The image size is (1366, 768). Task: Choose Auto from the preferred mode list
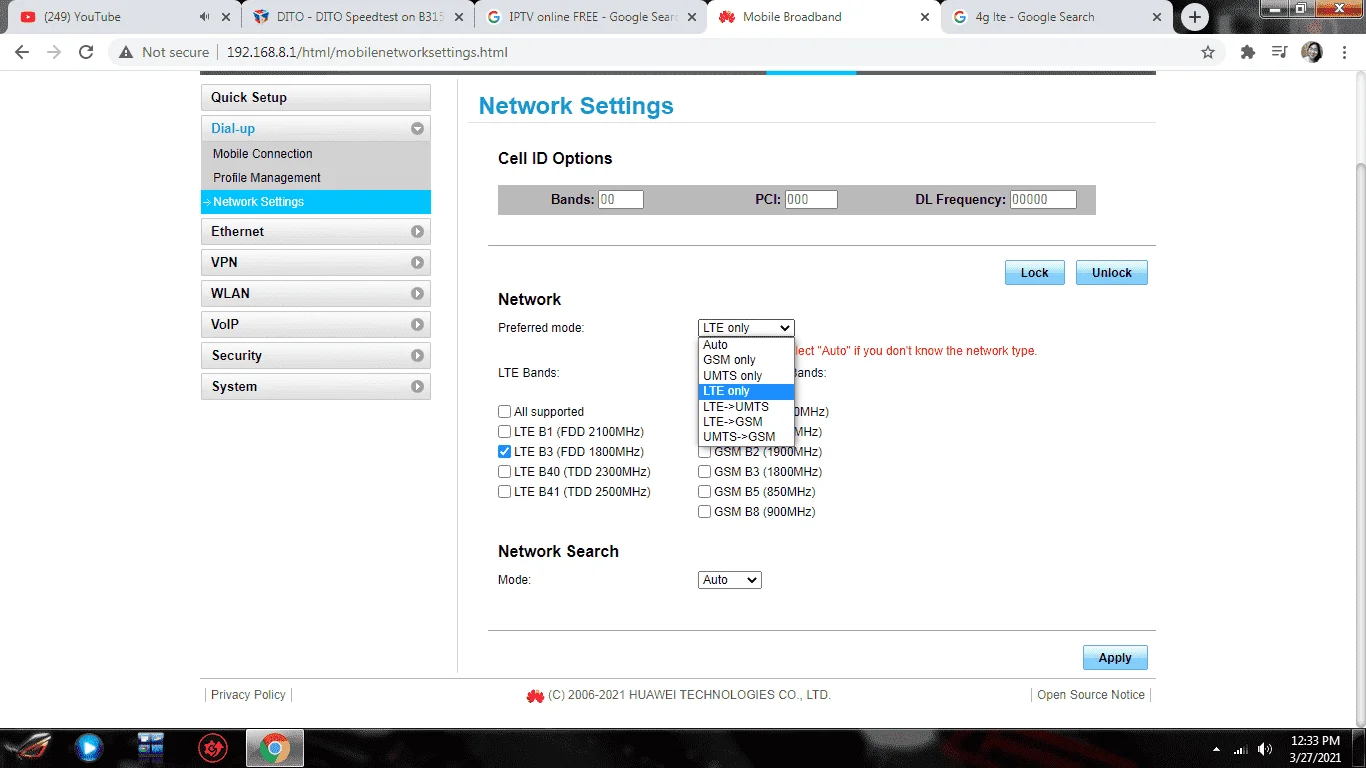tap(746, 345)
